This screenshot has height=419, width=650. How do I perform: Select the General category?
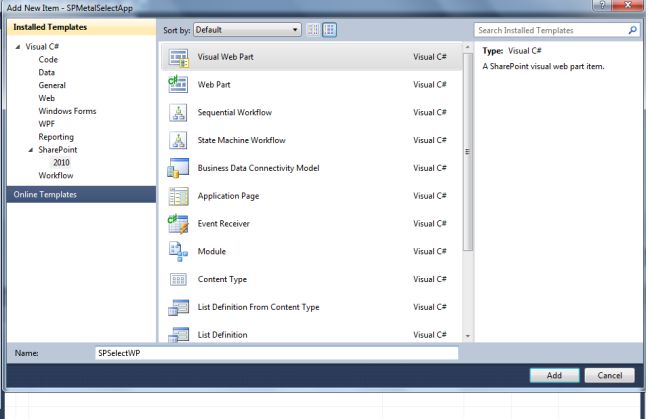(x=52, y=85)
